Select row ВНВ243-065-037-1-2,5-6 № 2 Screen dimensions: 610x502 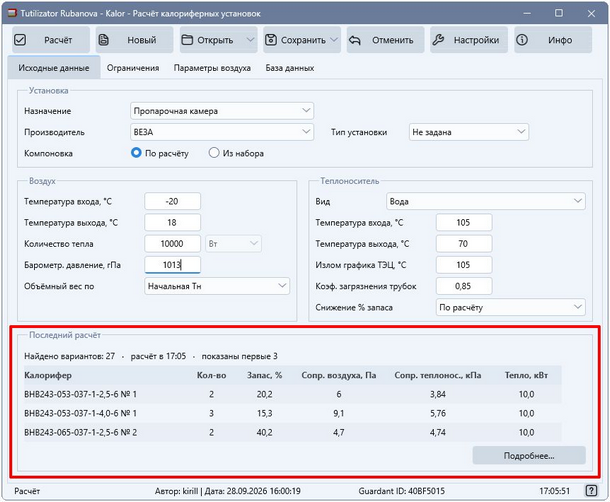tap(293, 432)
